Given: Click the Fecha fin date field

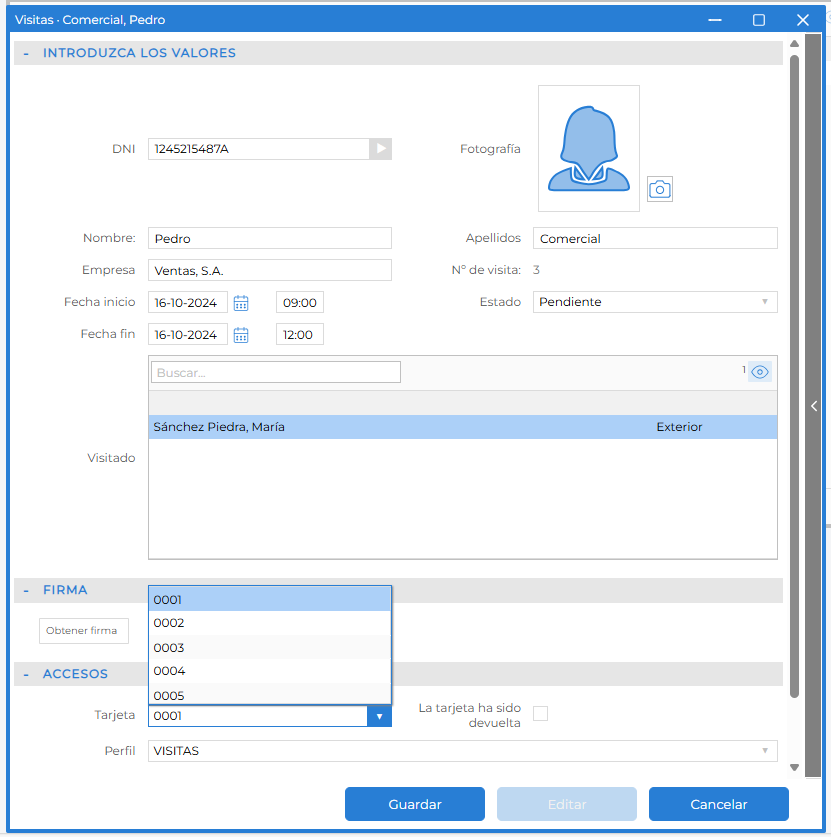Looking at the screenshot, I should pyautogui.click(x=188, y=334).
